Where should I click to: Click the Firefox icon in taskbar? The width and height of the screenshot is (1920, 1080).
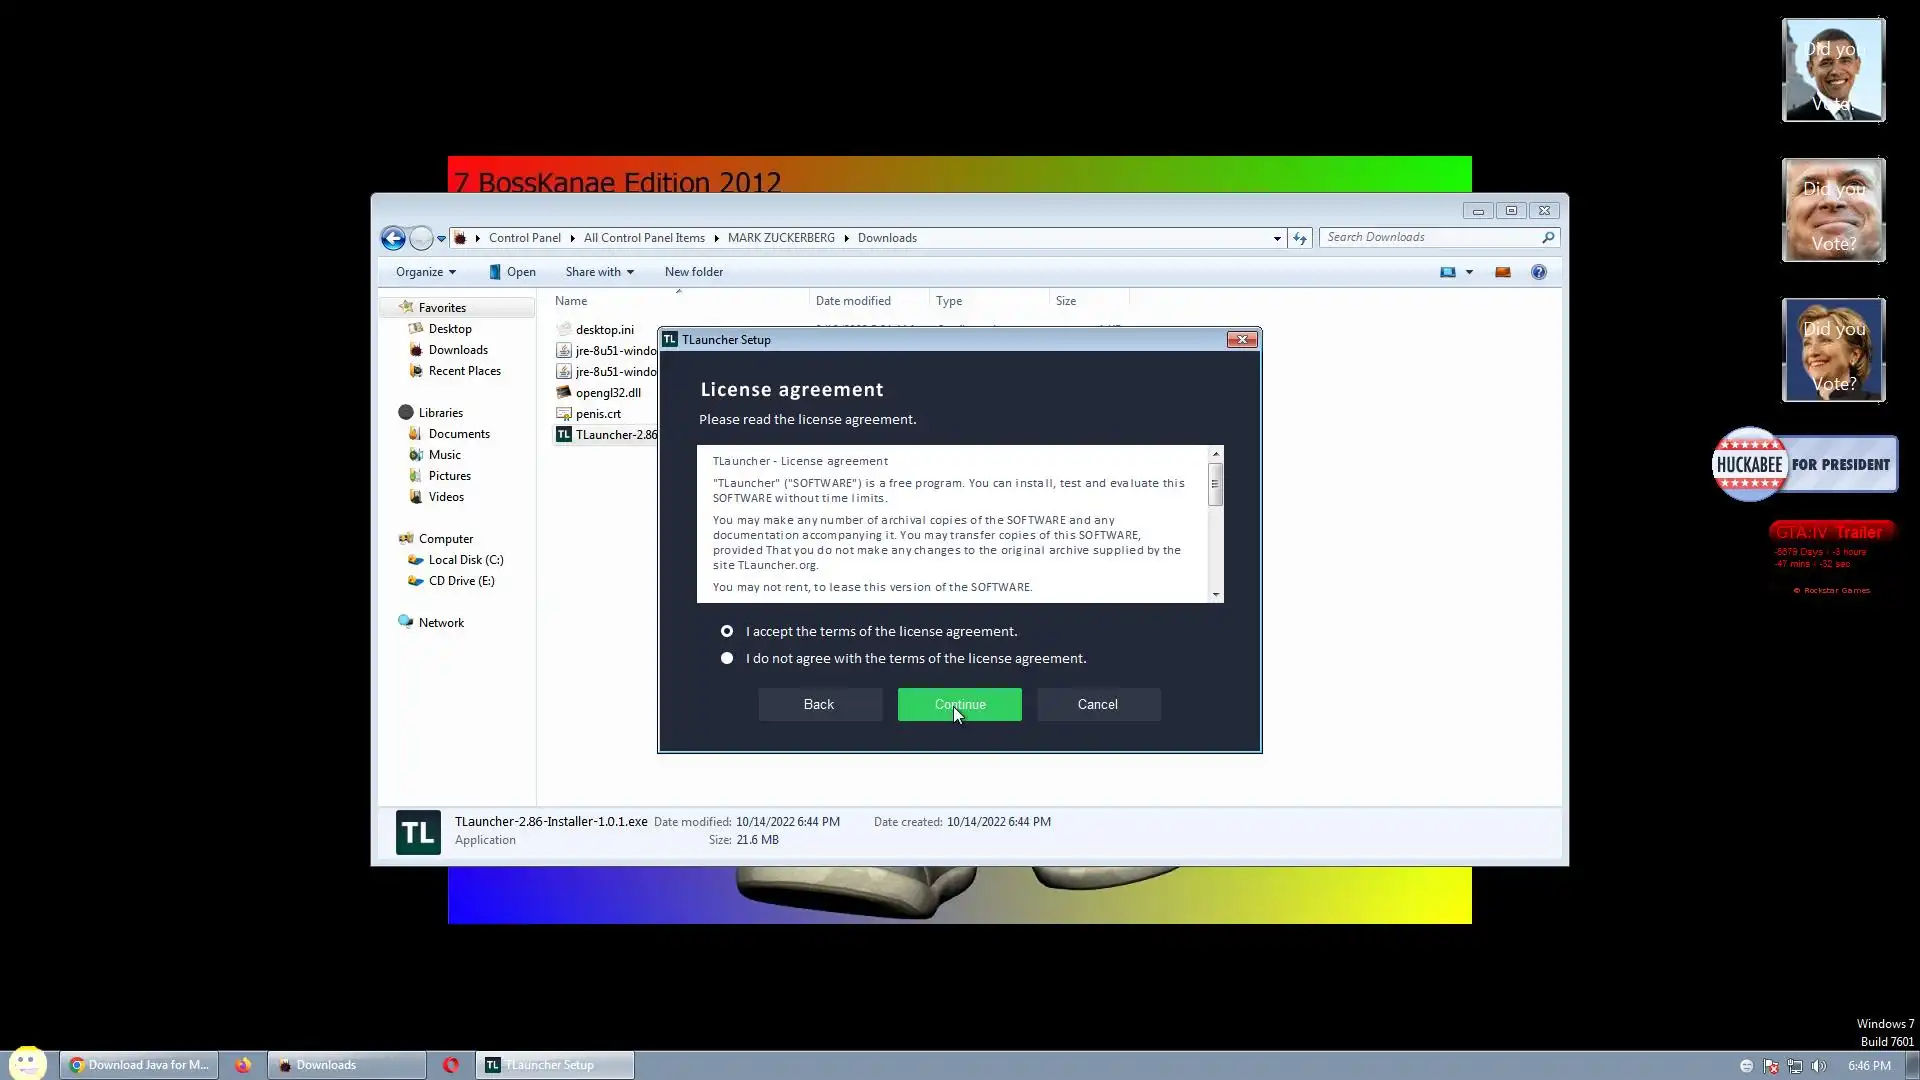(243, 1065)
